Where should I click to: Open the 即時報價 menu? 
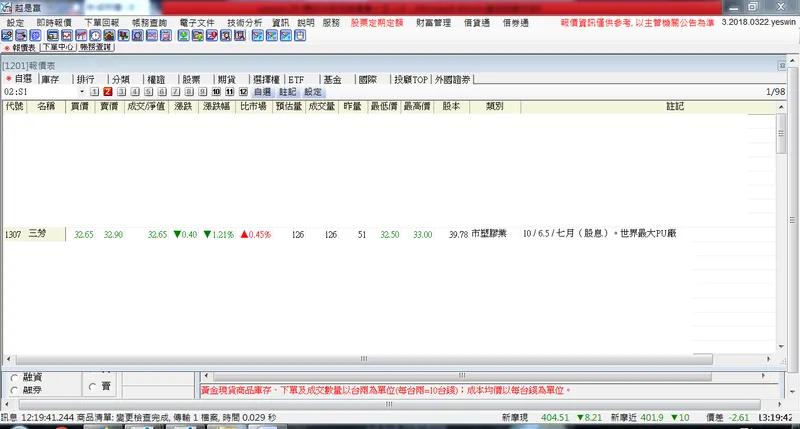coord(54,23)
